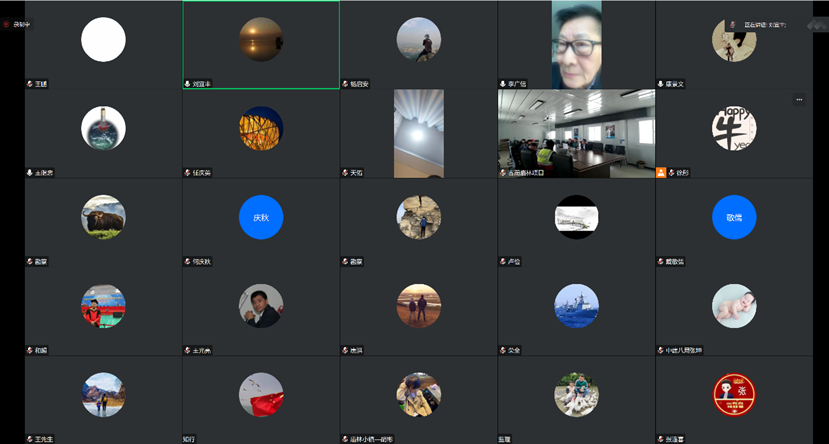Click the mic icon next to 卢俭
The image size is (829, 444).
[503, 261]
